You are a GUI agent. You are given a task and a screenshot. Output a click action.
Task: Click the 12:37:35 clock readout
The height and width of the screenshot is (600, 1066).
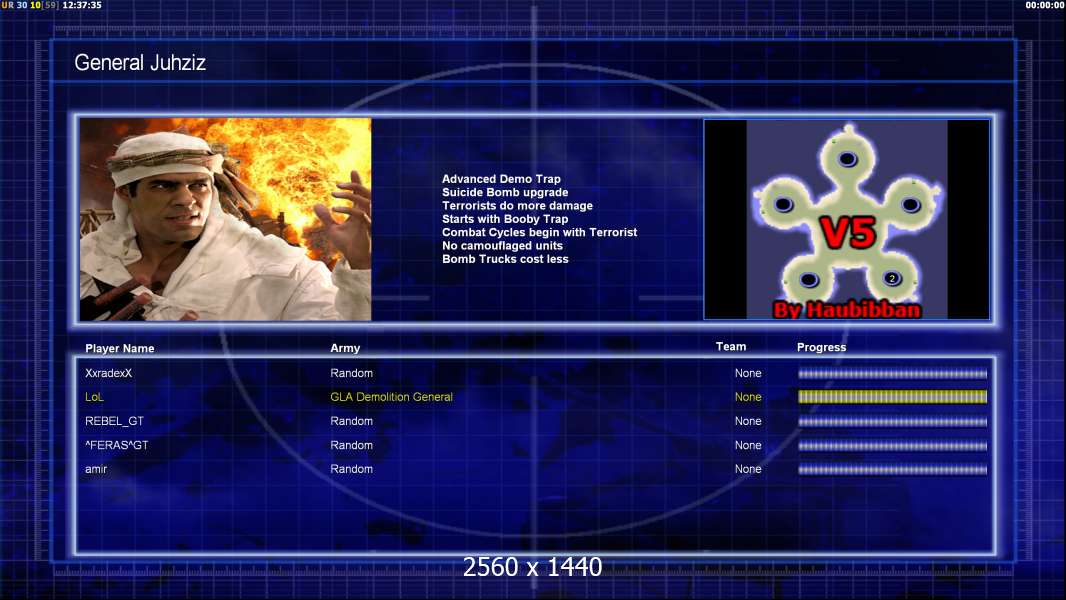pos(82,5)
